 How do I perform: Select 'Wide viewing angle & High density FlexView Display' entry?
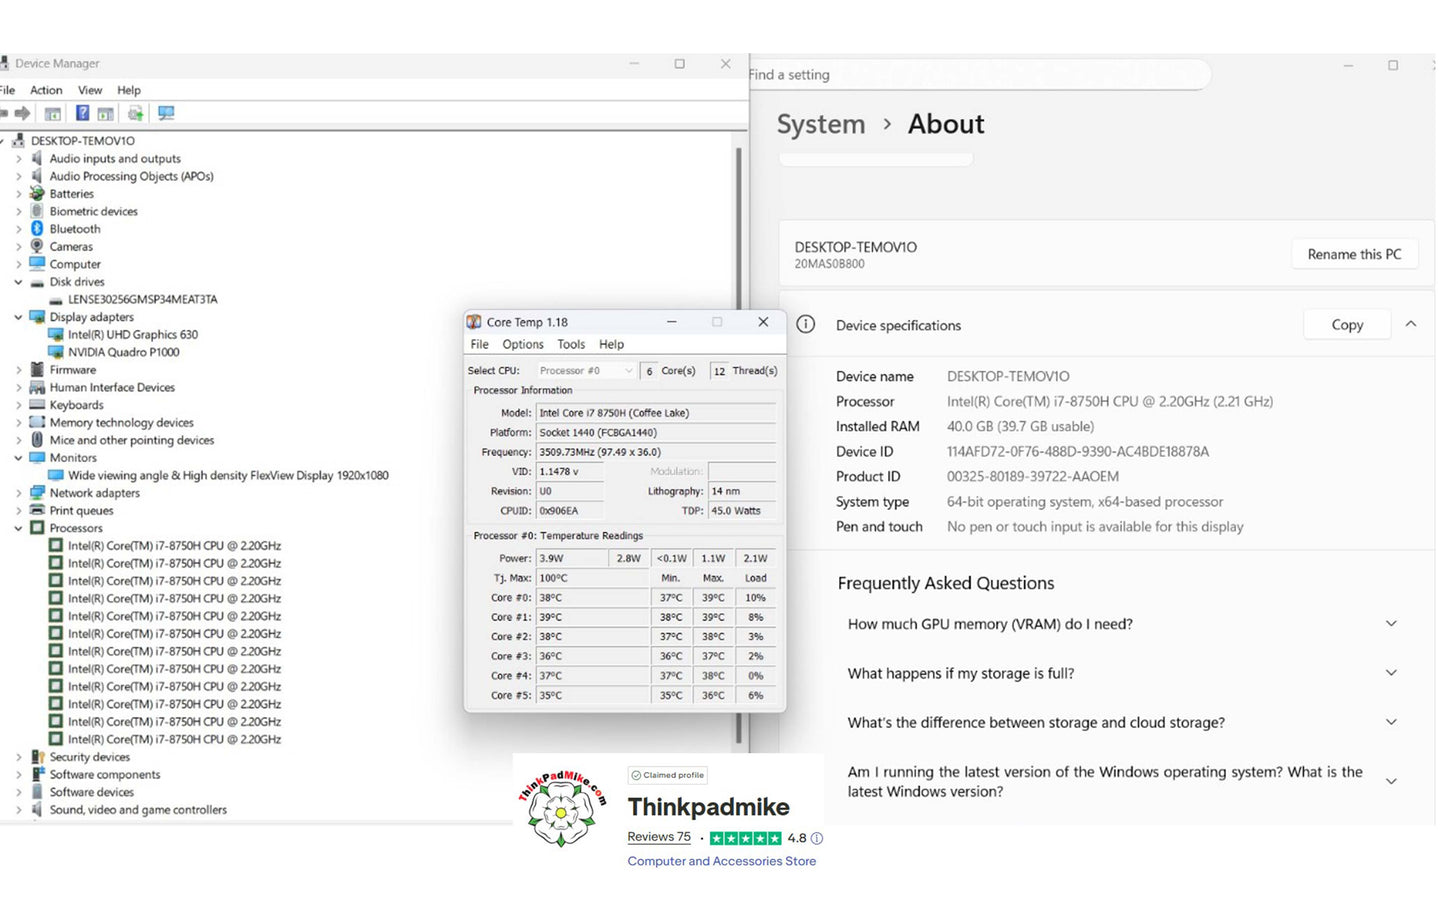(228, 476)
